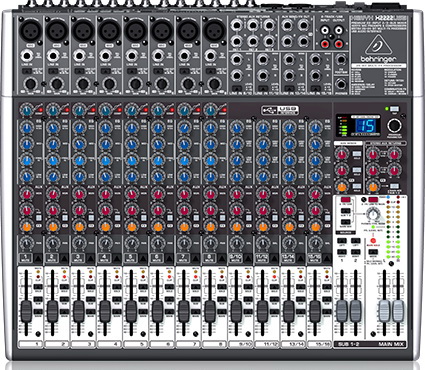Click the channel 1 XLR mic input
The height and width of the screenshot is (370, 425).
pyautogui.click(x=31, y=30)
